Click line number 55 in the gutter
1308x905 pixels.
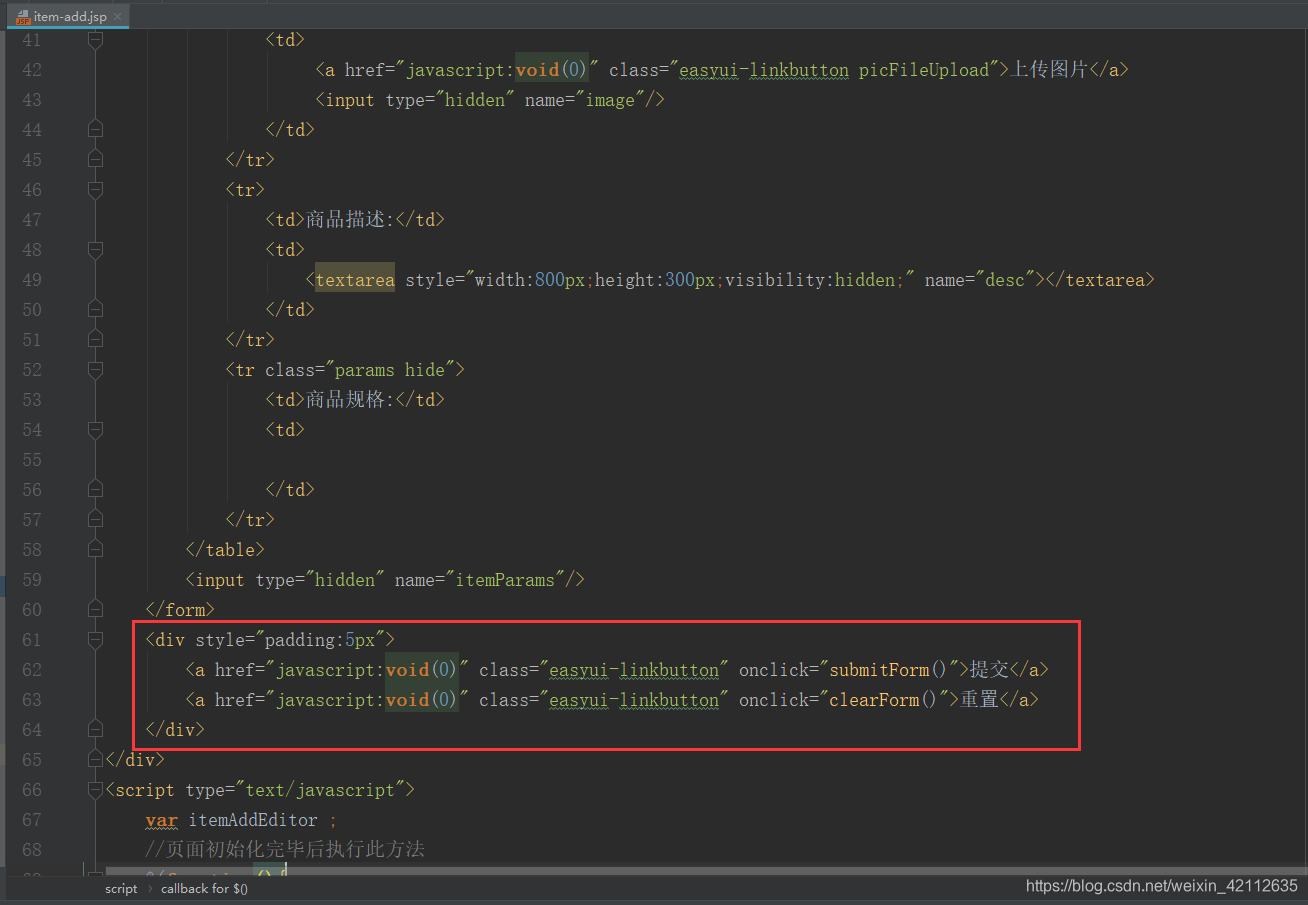[31, 460]
